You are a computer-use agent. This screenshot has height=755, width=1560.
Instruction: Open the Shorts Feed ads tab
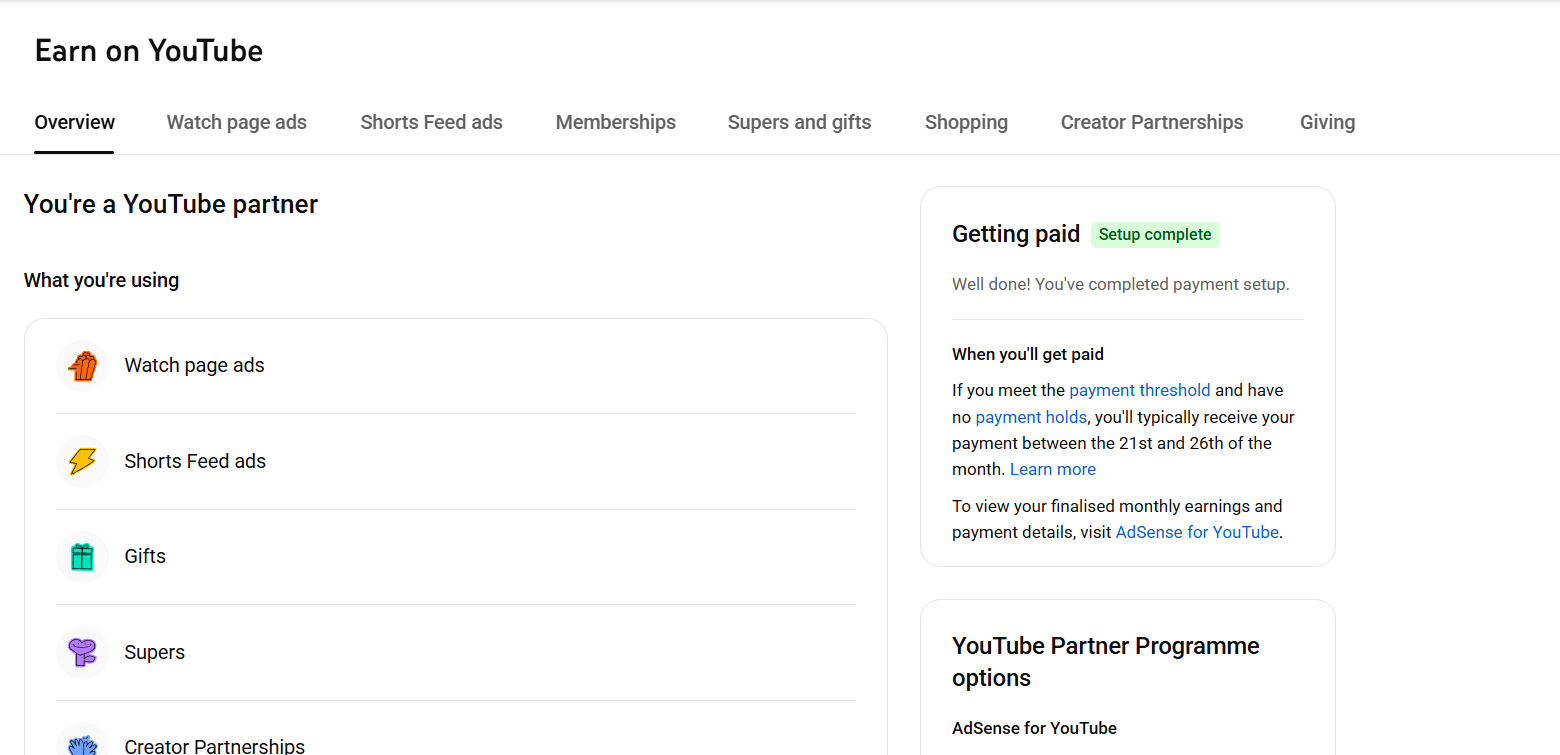point(431,122)
